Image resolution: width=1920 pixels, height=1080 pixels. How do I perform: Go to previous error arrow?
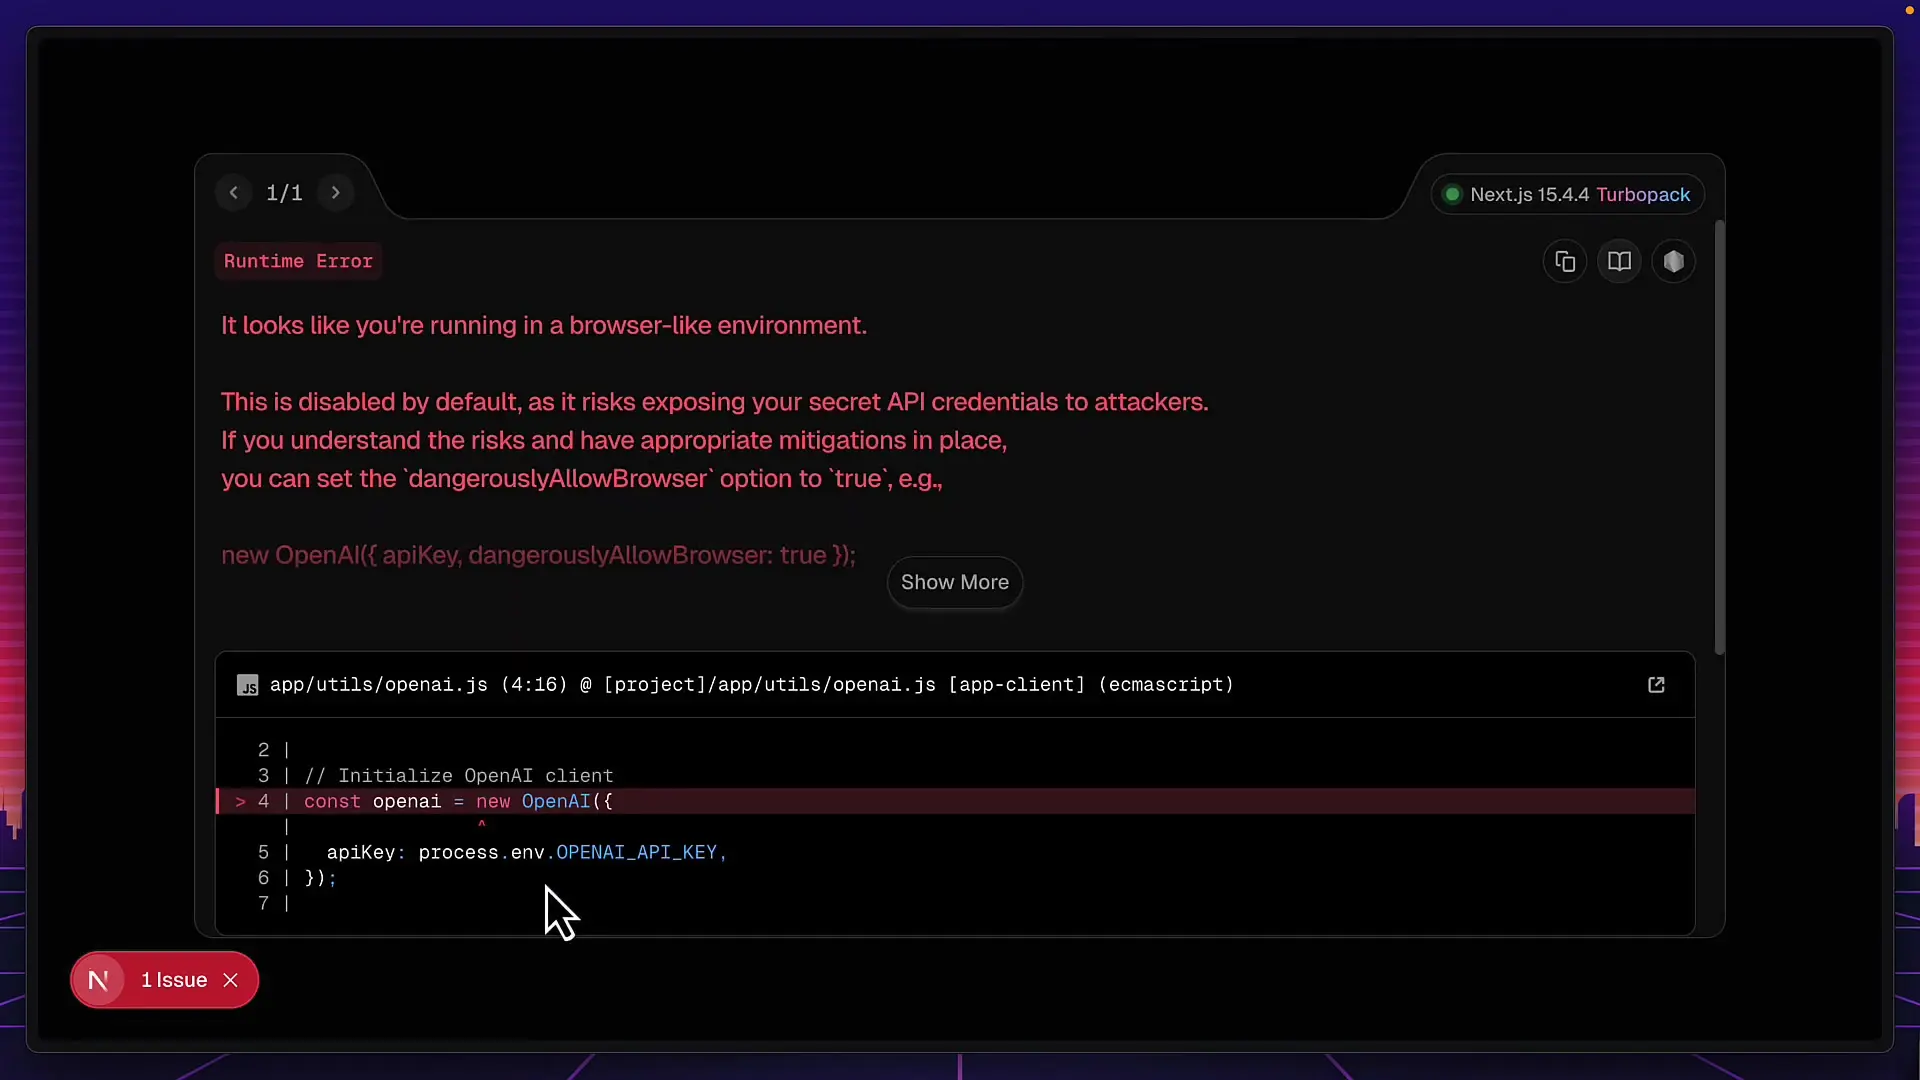234,193
